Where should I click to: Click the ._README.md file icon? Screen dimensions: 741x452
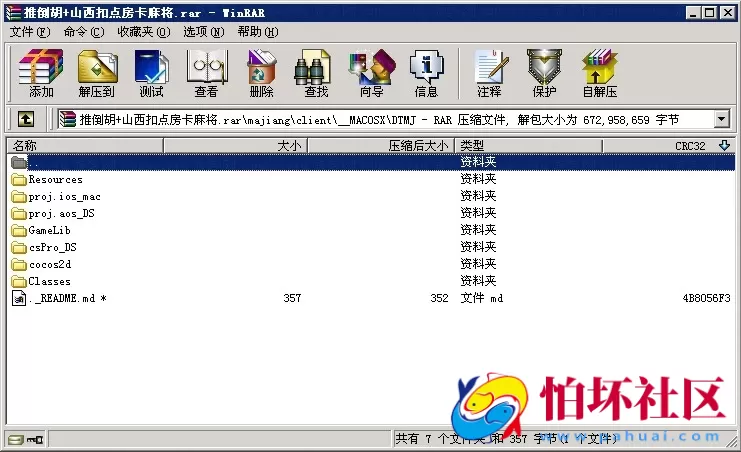coord(19,298)
